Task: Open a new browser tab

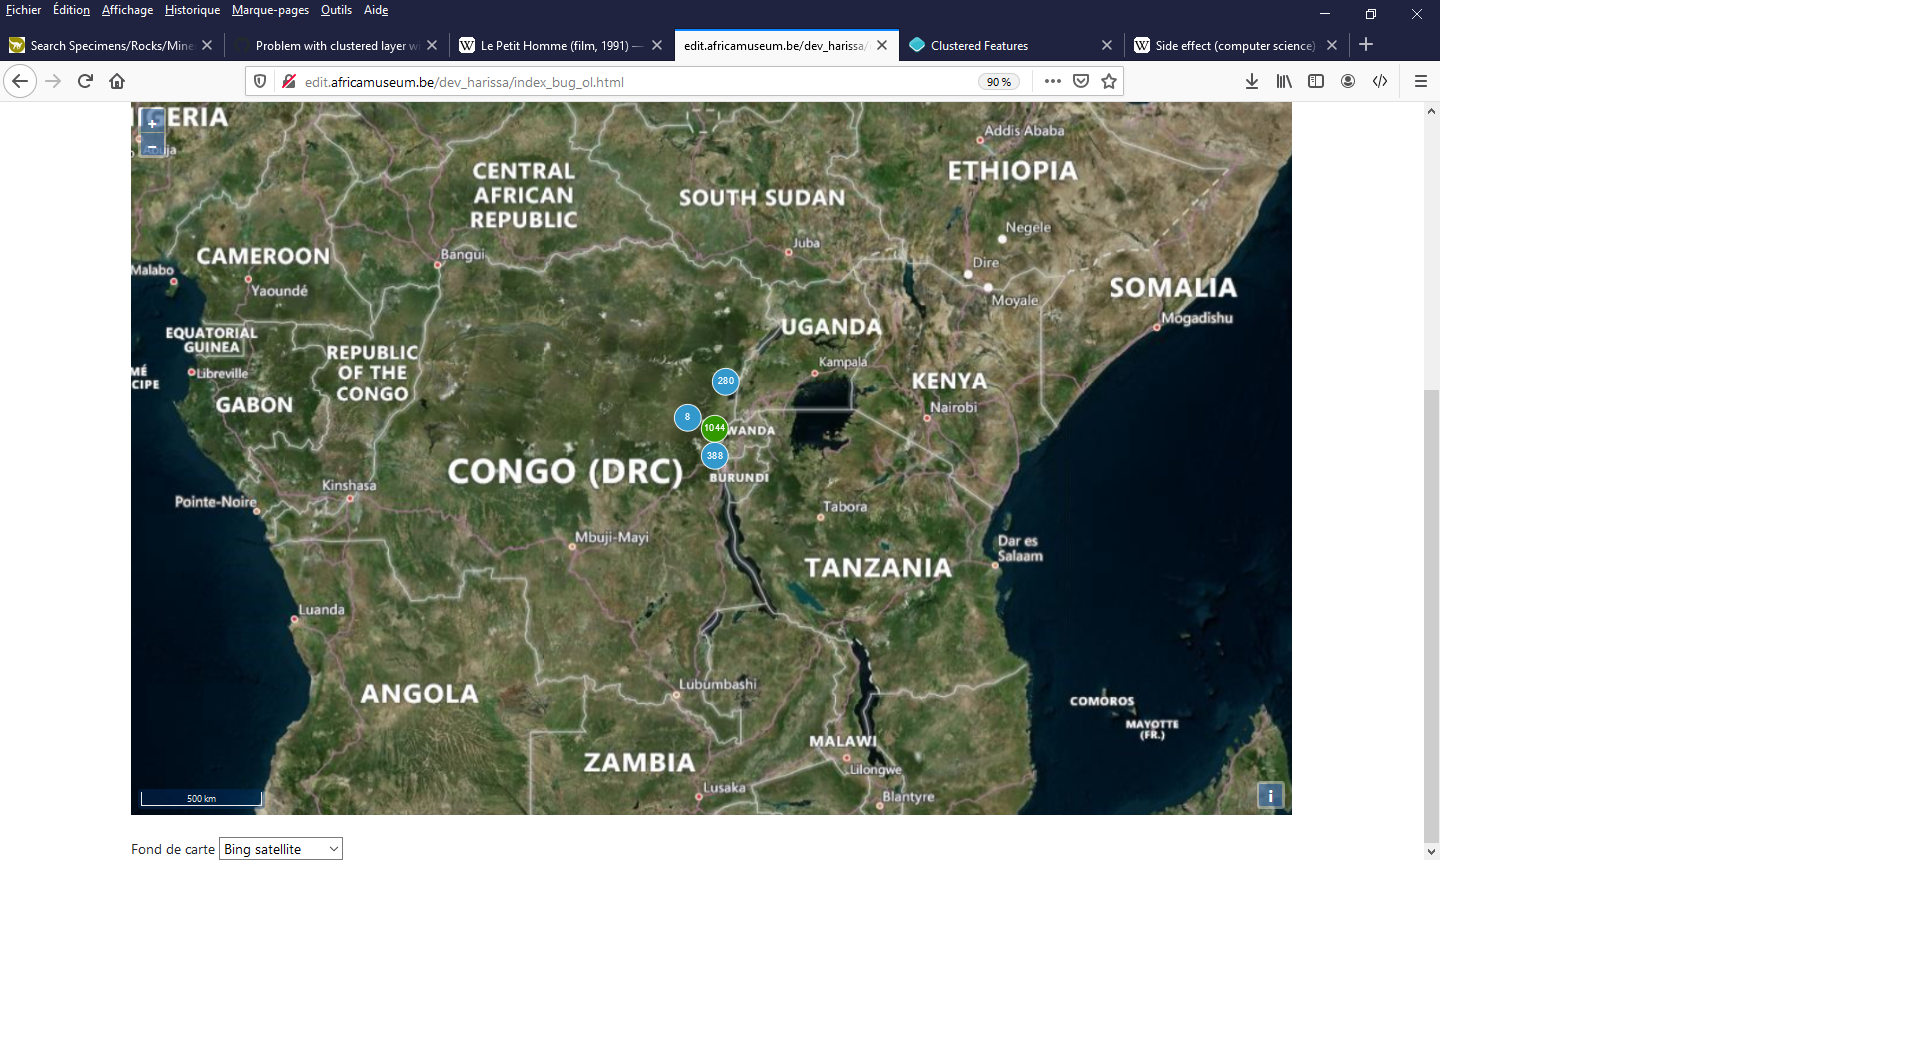Action: 1366,45
